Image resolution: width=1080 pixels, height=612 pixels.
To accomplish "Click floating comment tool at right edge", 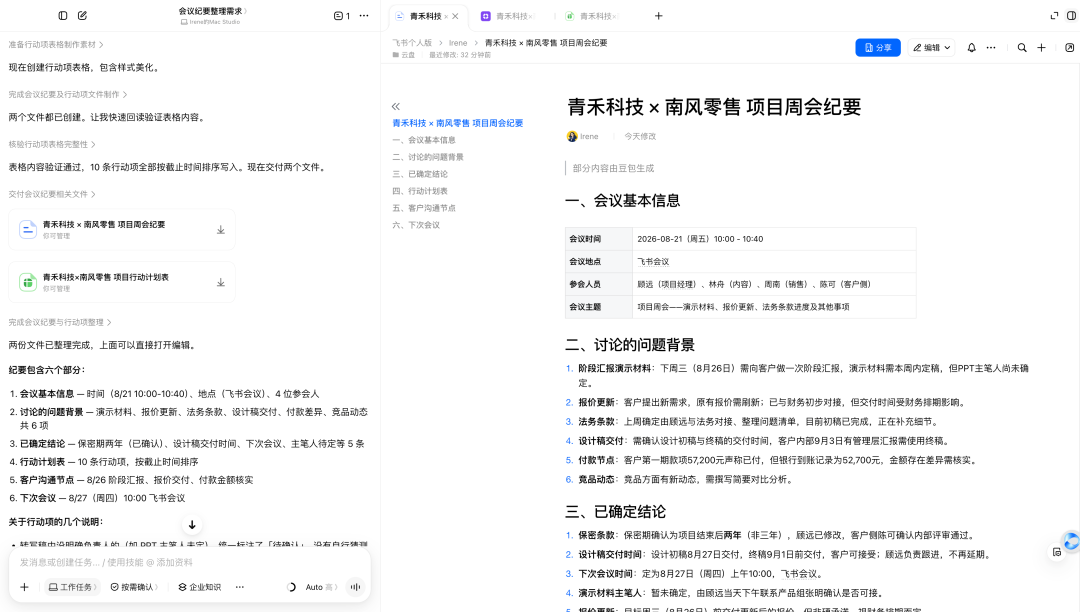I will point(1057,552).
